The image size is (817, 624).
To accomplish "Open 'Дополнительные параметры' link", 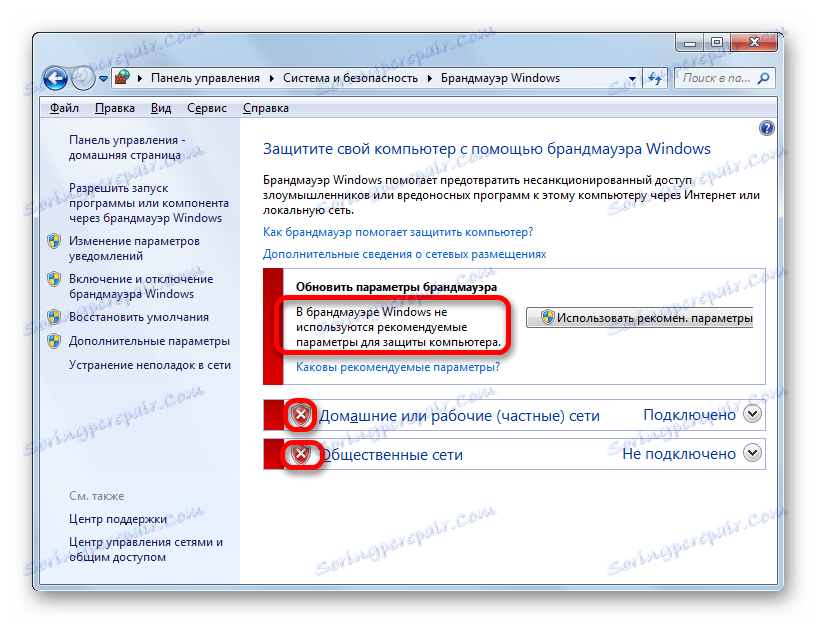I will tap(149, 341).
